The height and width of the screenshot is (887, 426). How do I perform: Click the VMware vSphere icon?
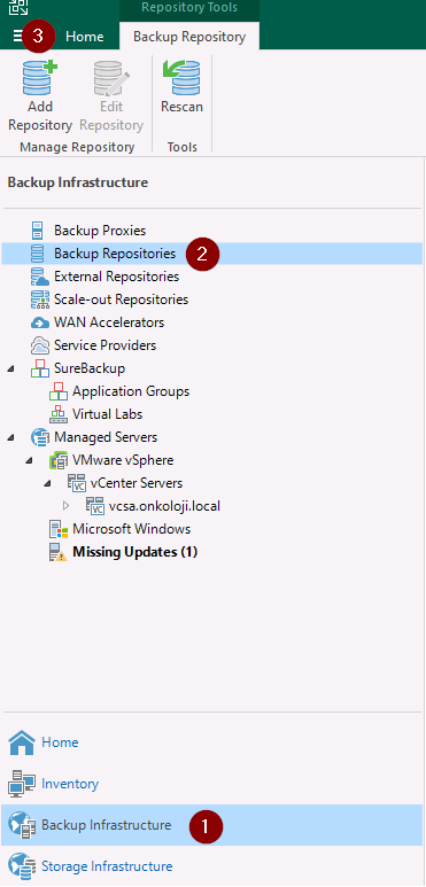(58, 460)
